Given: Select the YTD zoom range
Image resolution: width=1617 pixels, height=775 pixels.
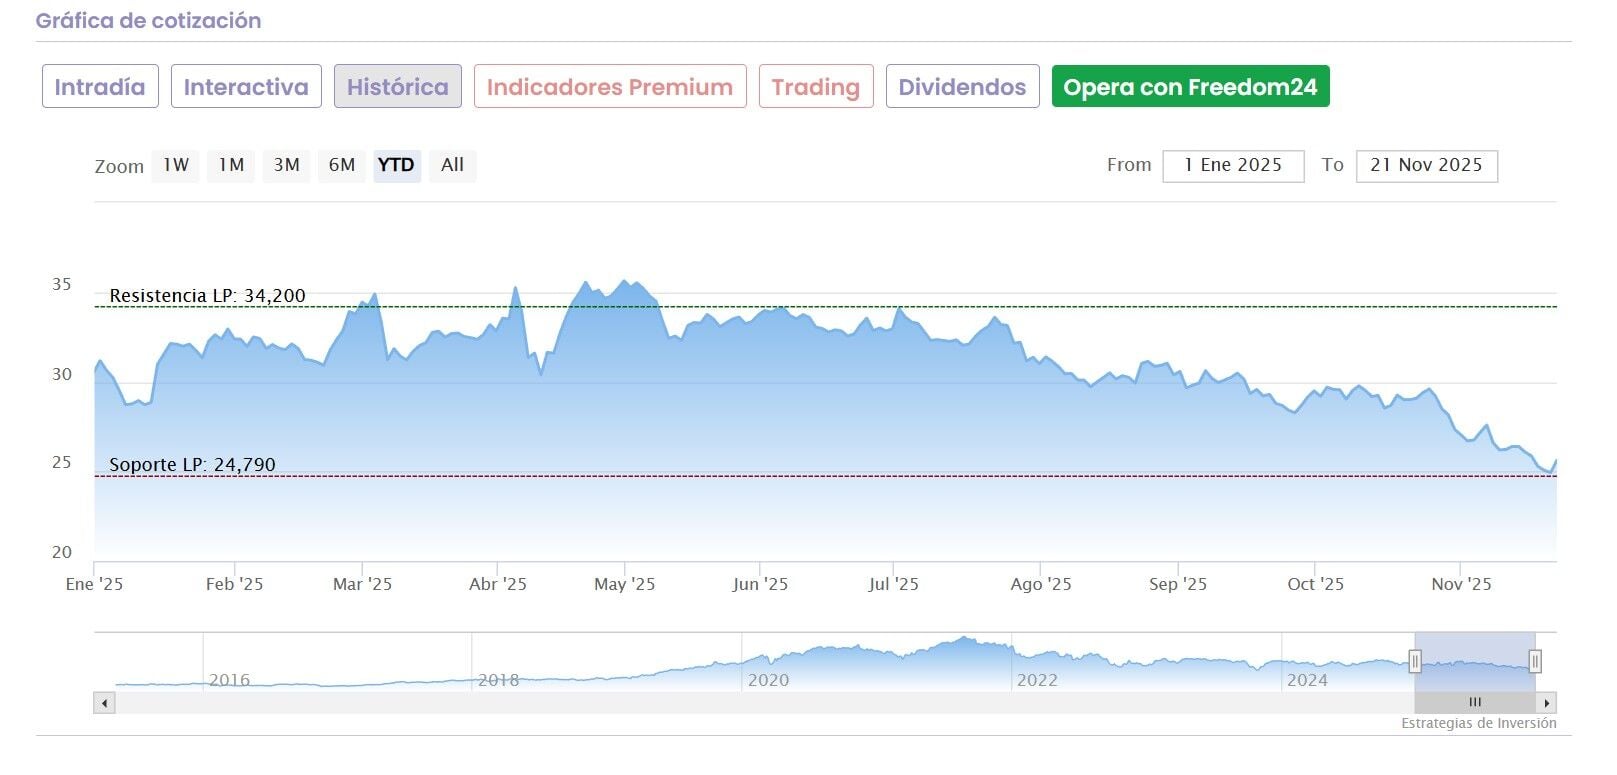Looking at the screenshot, I should pyautogui.click(x=396, y=165).
